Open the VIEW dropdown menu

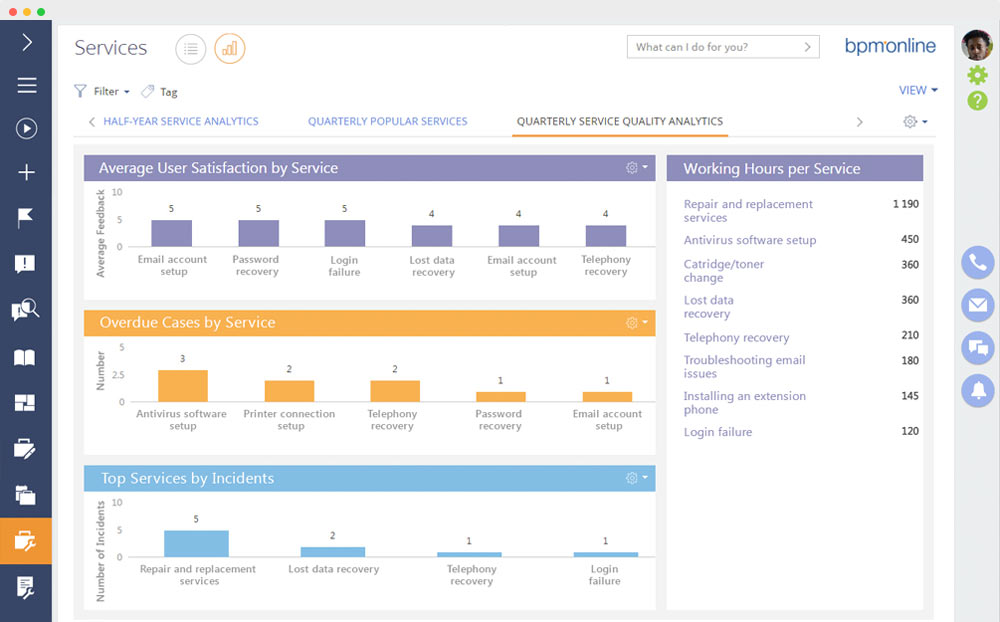[x=917, y=90]
